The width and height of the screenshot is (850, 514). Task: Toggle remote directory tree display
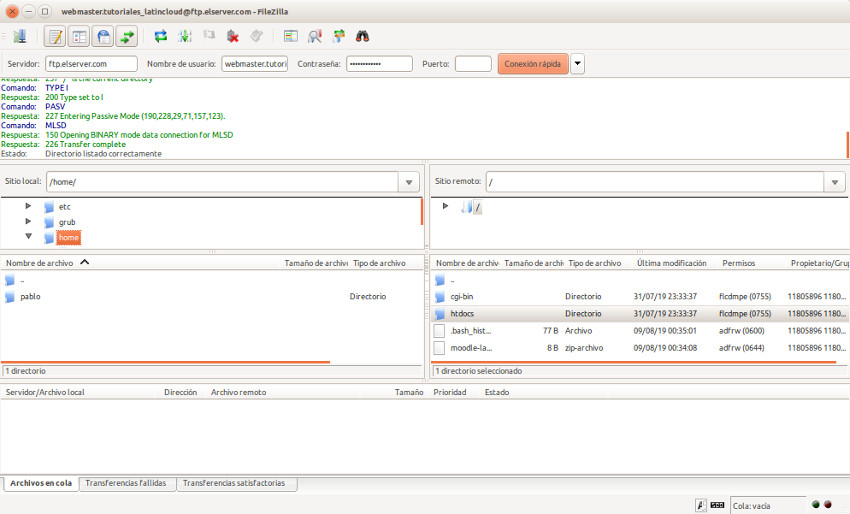pos(103,36)
